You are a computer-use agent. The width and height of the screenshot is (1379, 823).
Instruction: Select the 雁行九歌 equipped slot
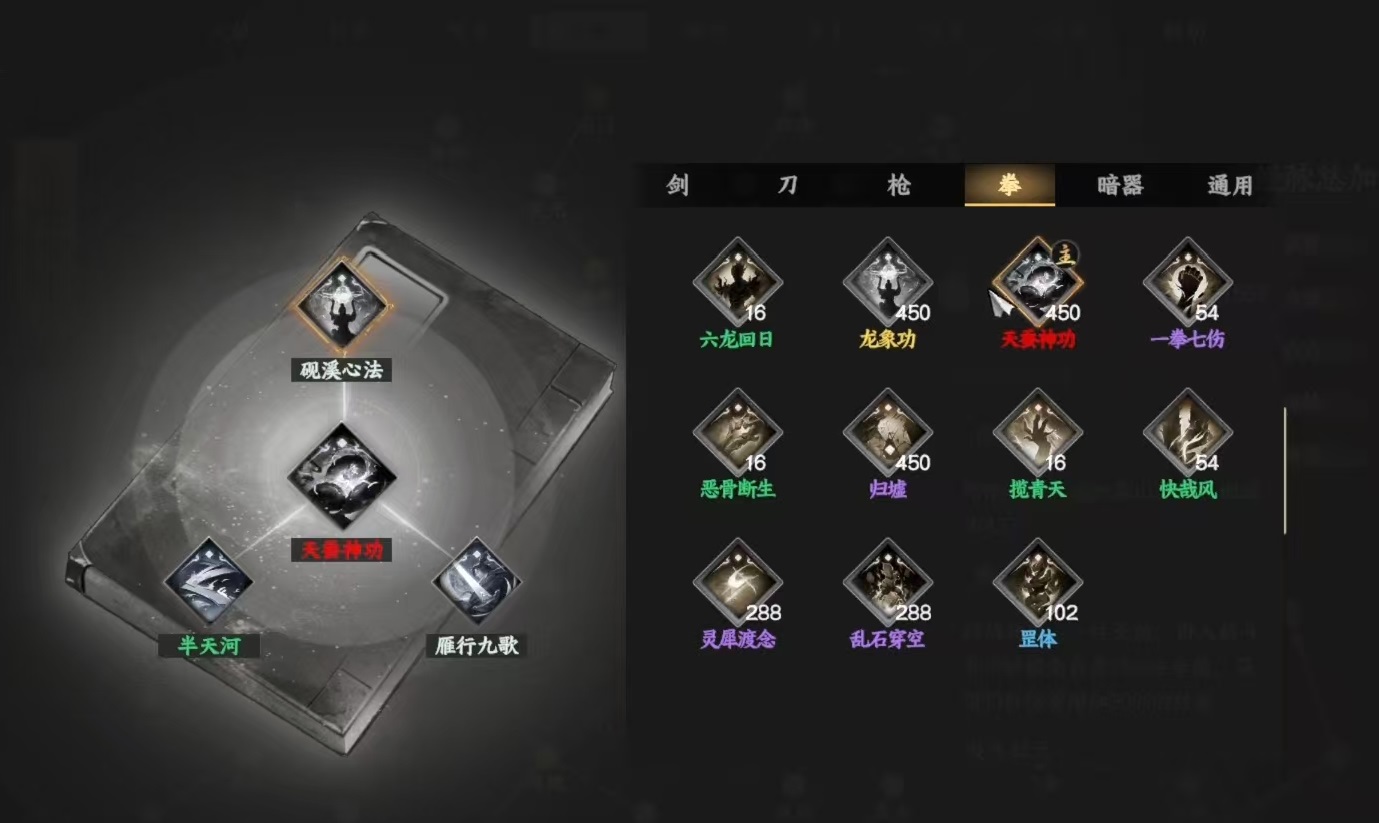(x=476, y=582)
